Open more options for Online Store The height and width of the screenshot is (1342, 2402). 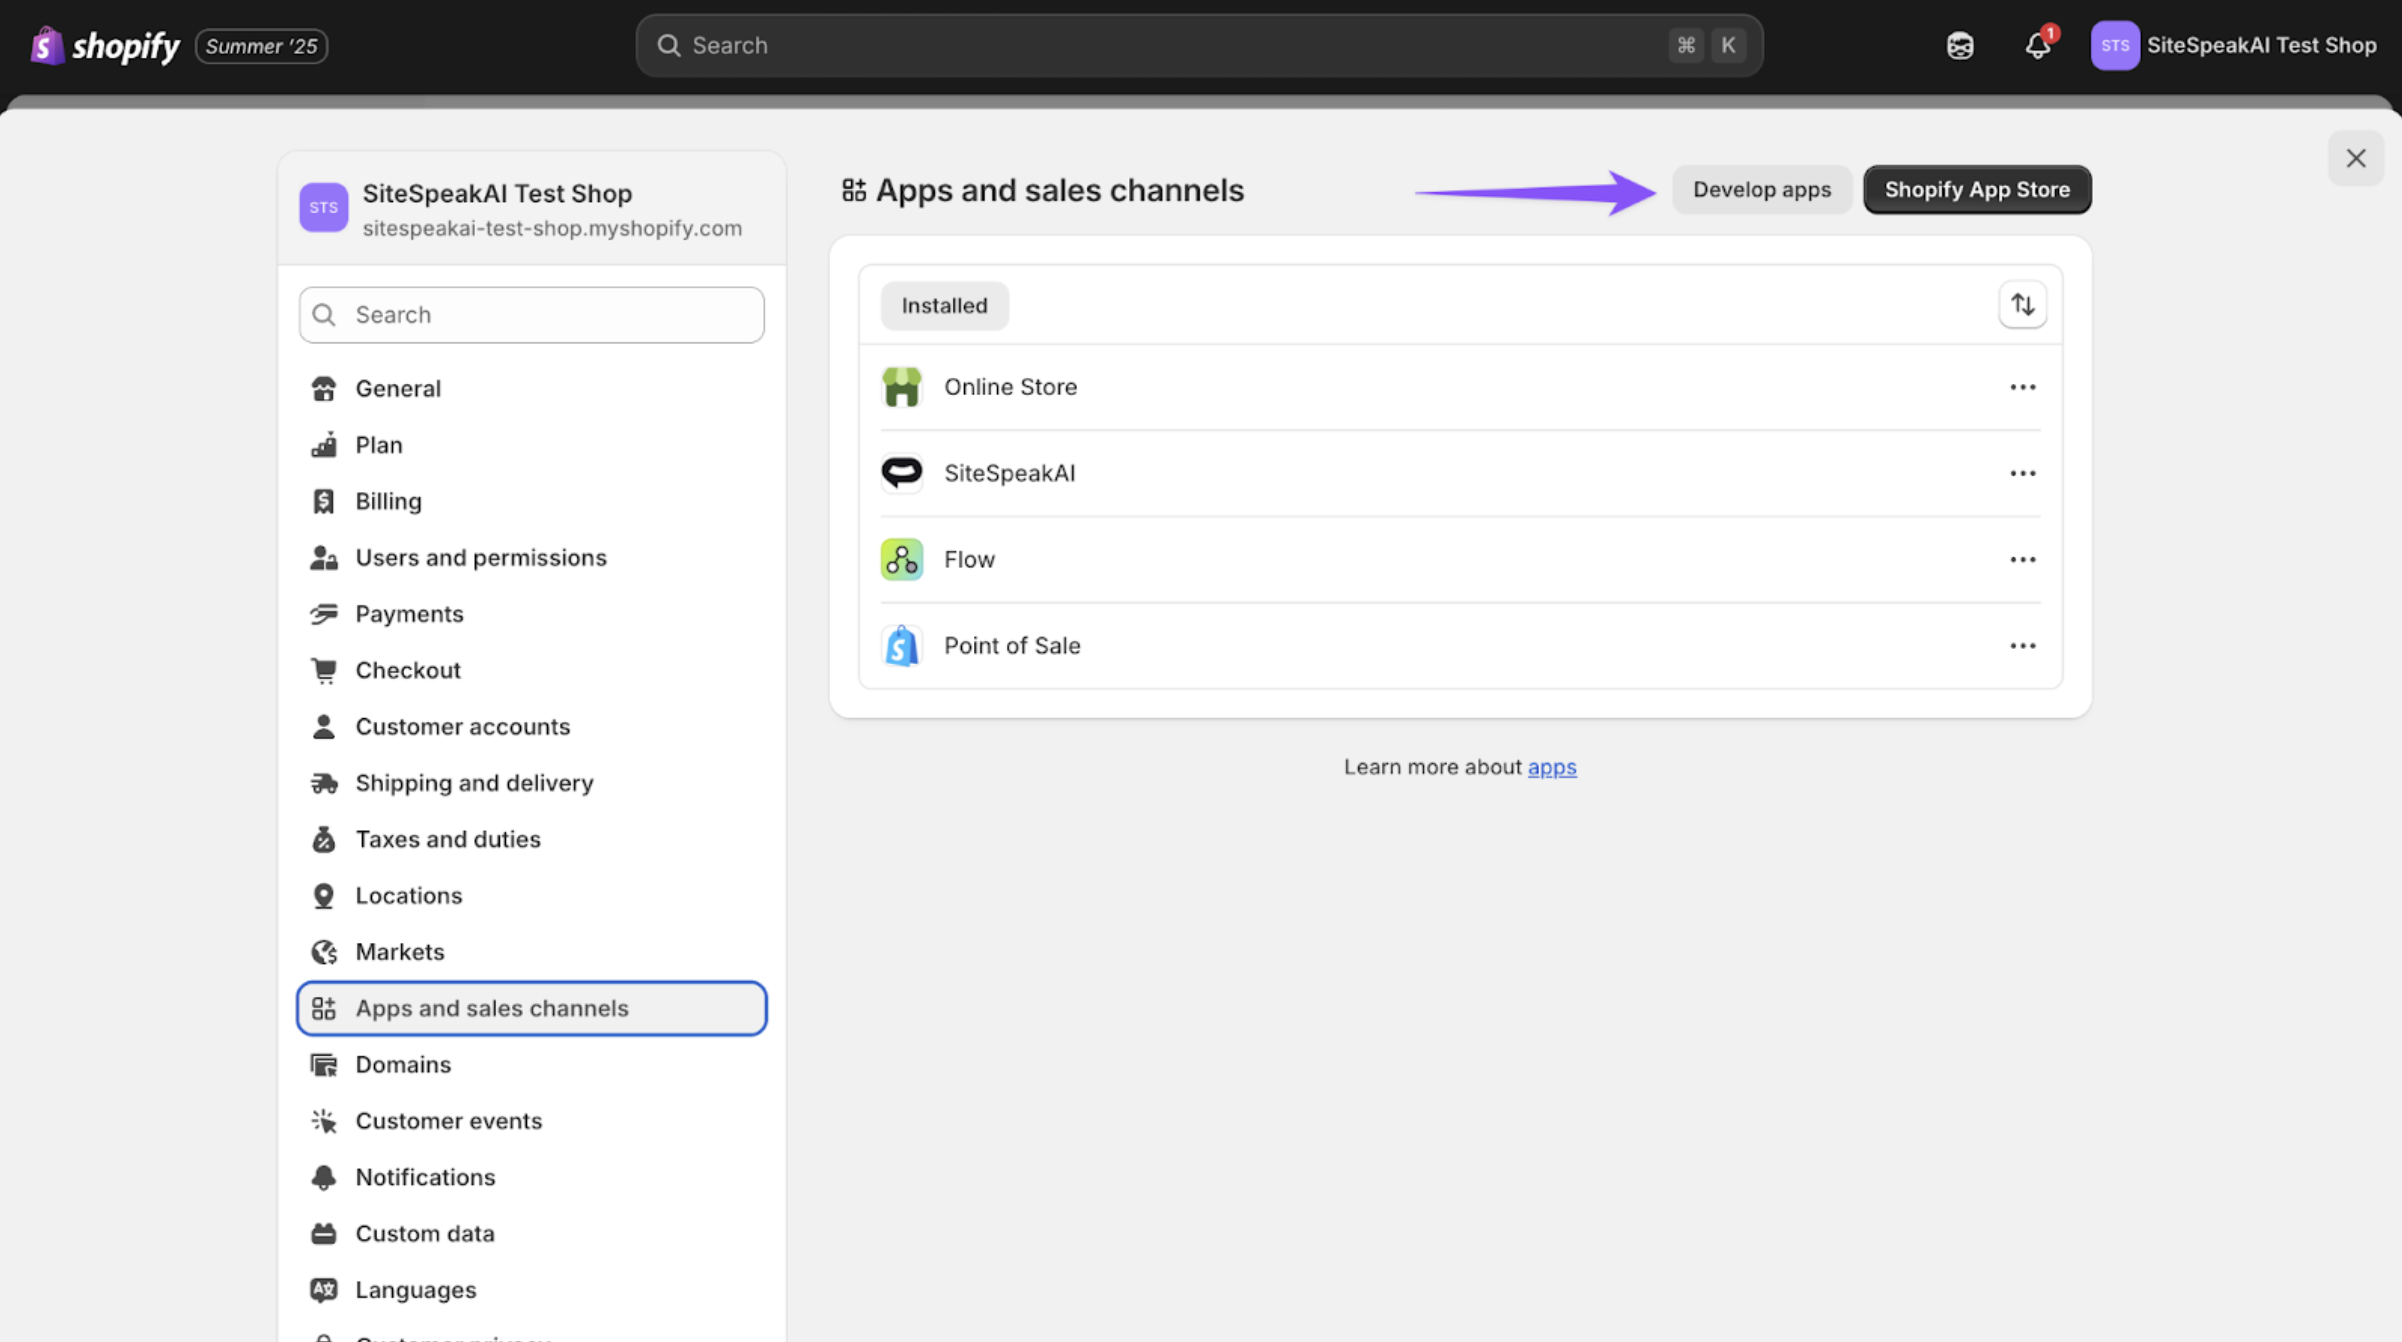point(2022,387)
